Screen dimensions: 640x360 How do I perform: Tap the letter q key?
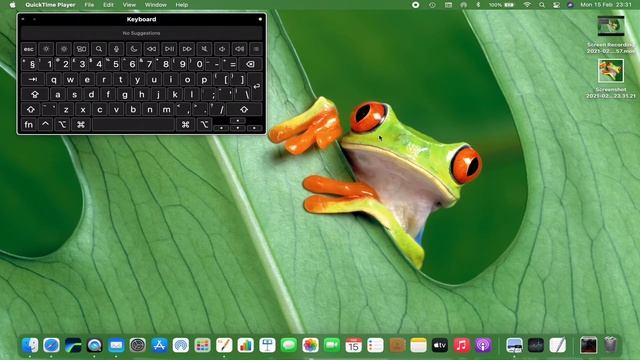point(53,79)
